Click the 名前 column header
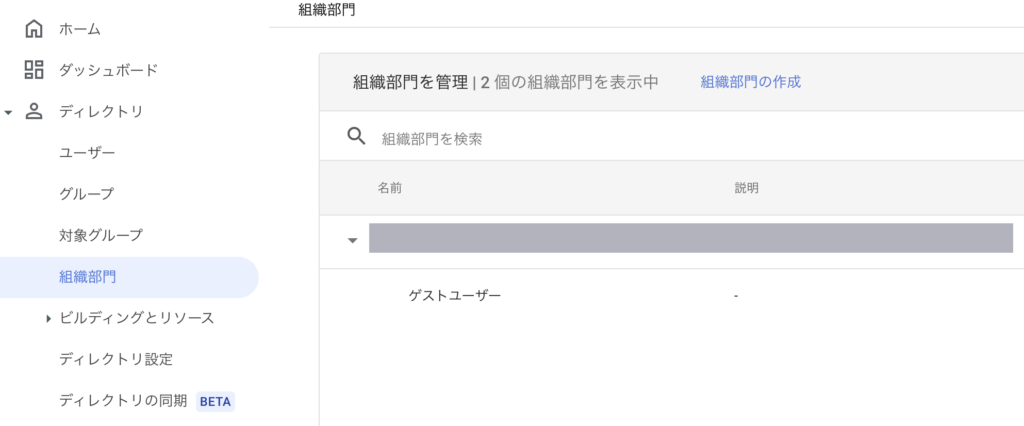1024x426 pixels. (x=390, y=188)
